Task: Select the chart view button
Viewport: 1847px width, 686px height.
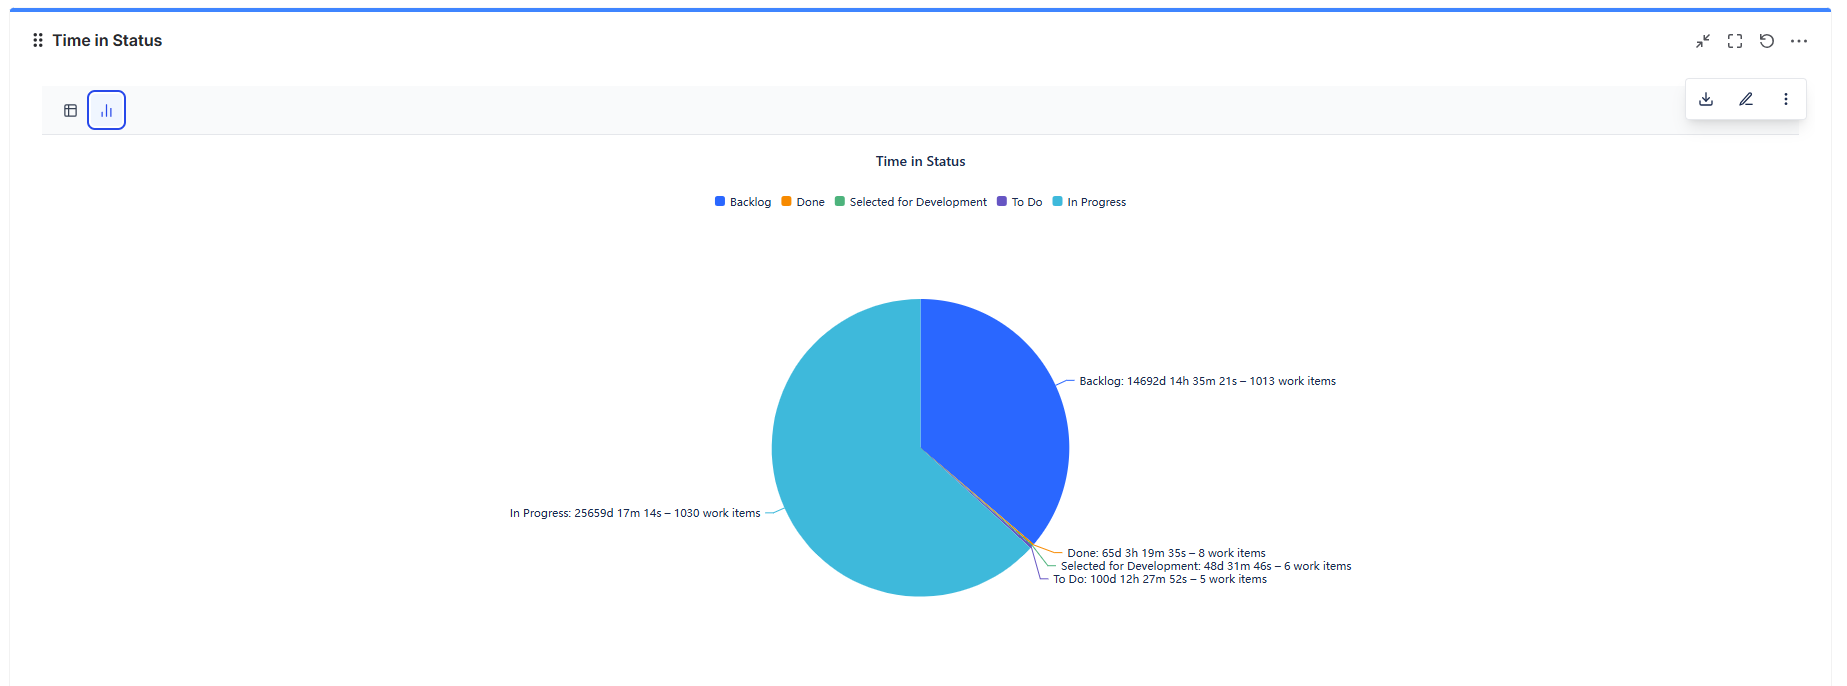Action: click(106, 110)
